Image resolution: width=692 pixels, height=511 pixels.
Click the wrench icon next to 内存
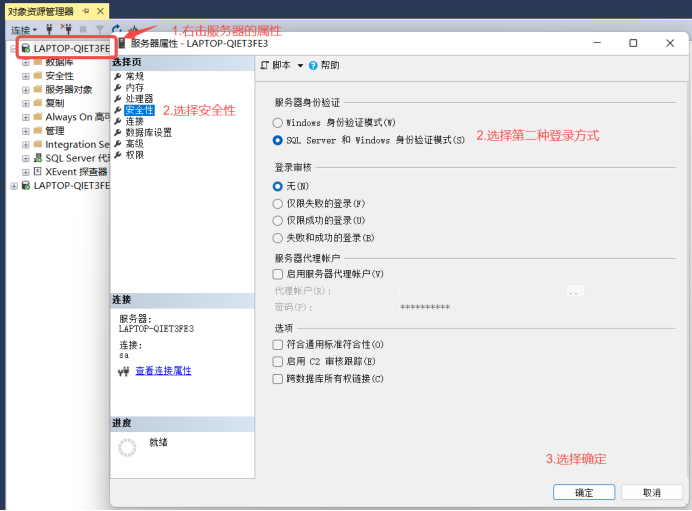click(x=118, y=87)
